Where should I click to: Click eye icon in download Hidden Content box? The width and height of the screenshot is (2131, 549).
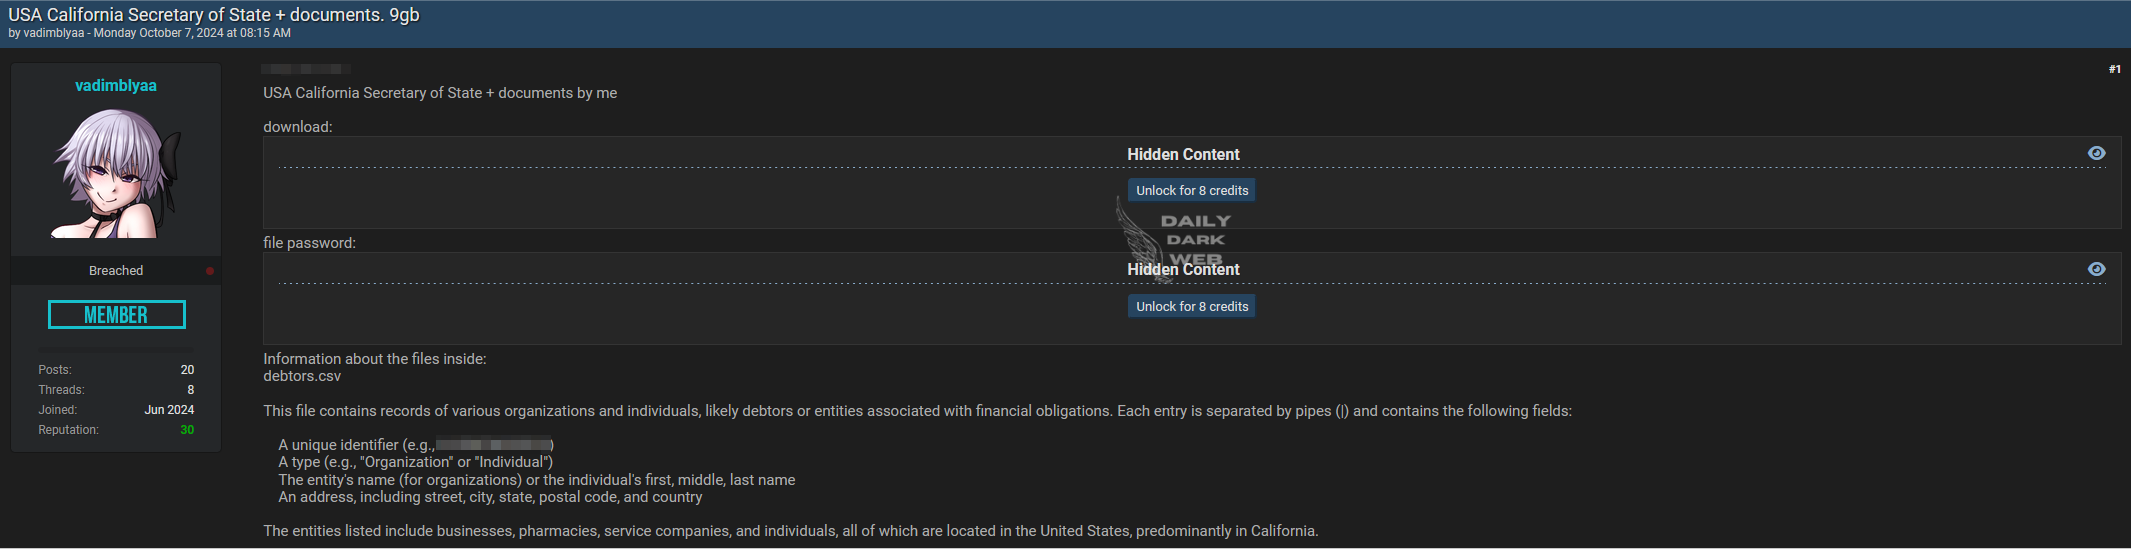[2097, 153]
